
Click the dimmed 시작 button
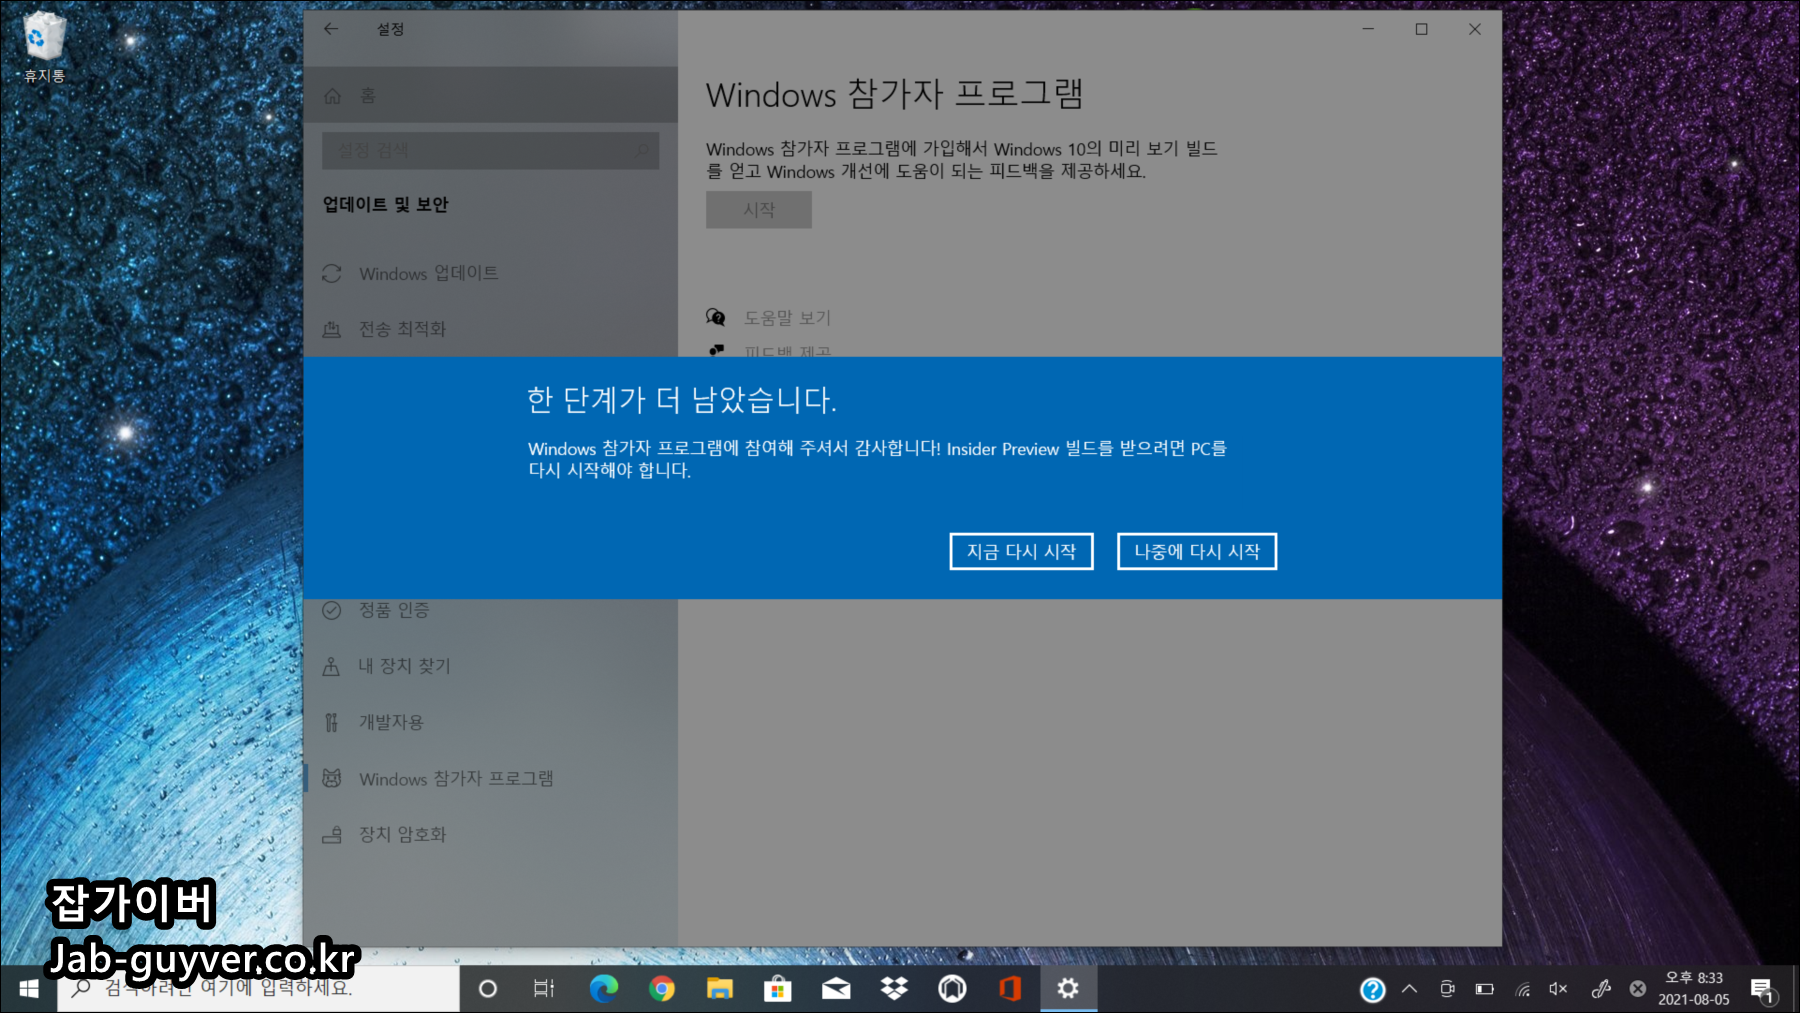tap(759, 210)
